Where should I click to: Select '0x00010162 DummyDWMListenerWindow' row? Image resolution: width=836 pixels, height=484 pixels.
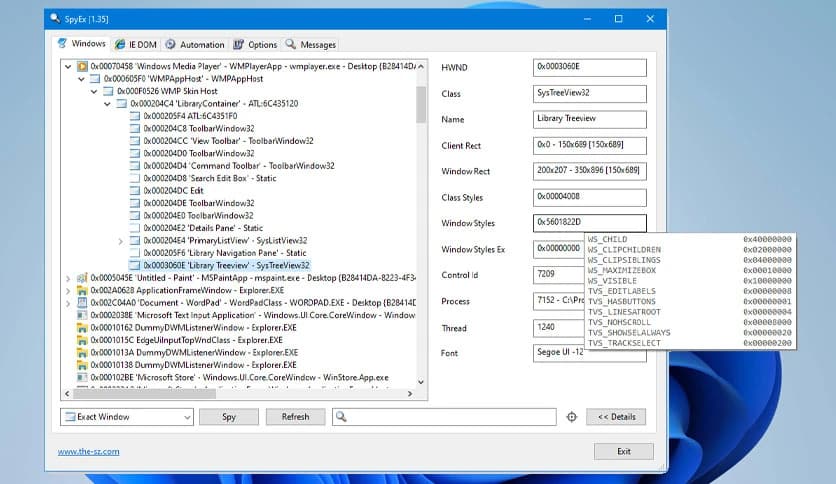pos(194,328)
